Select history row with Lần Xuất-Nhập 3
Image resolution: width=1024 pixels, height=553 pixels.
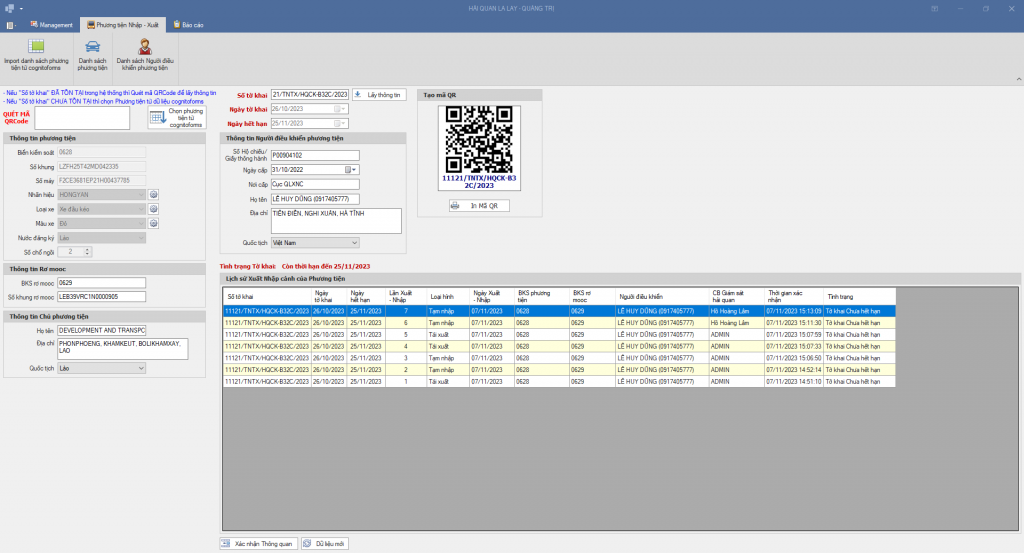pyautogui.click(x=559, y=358)
